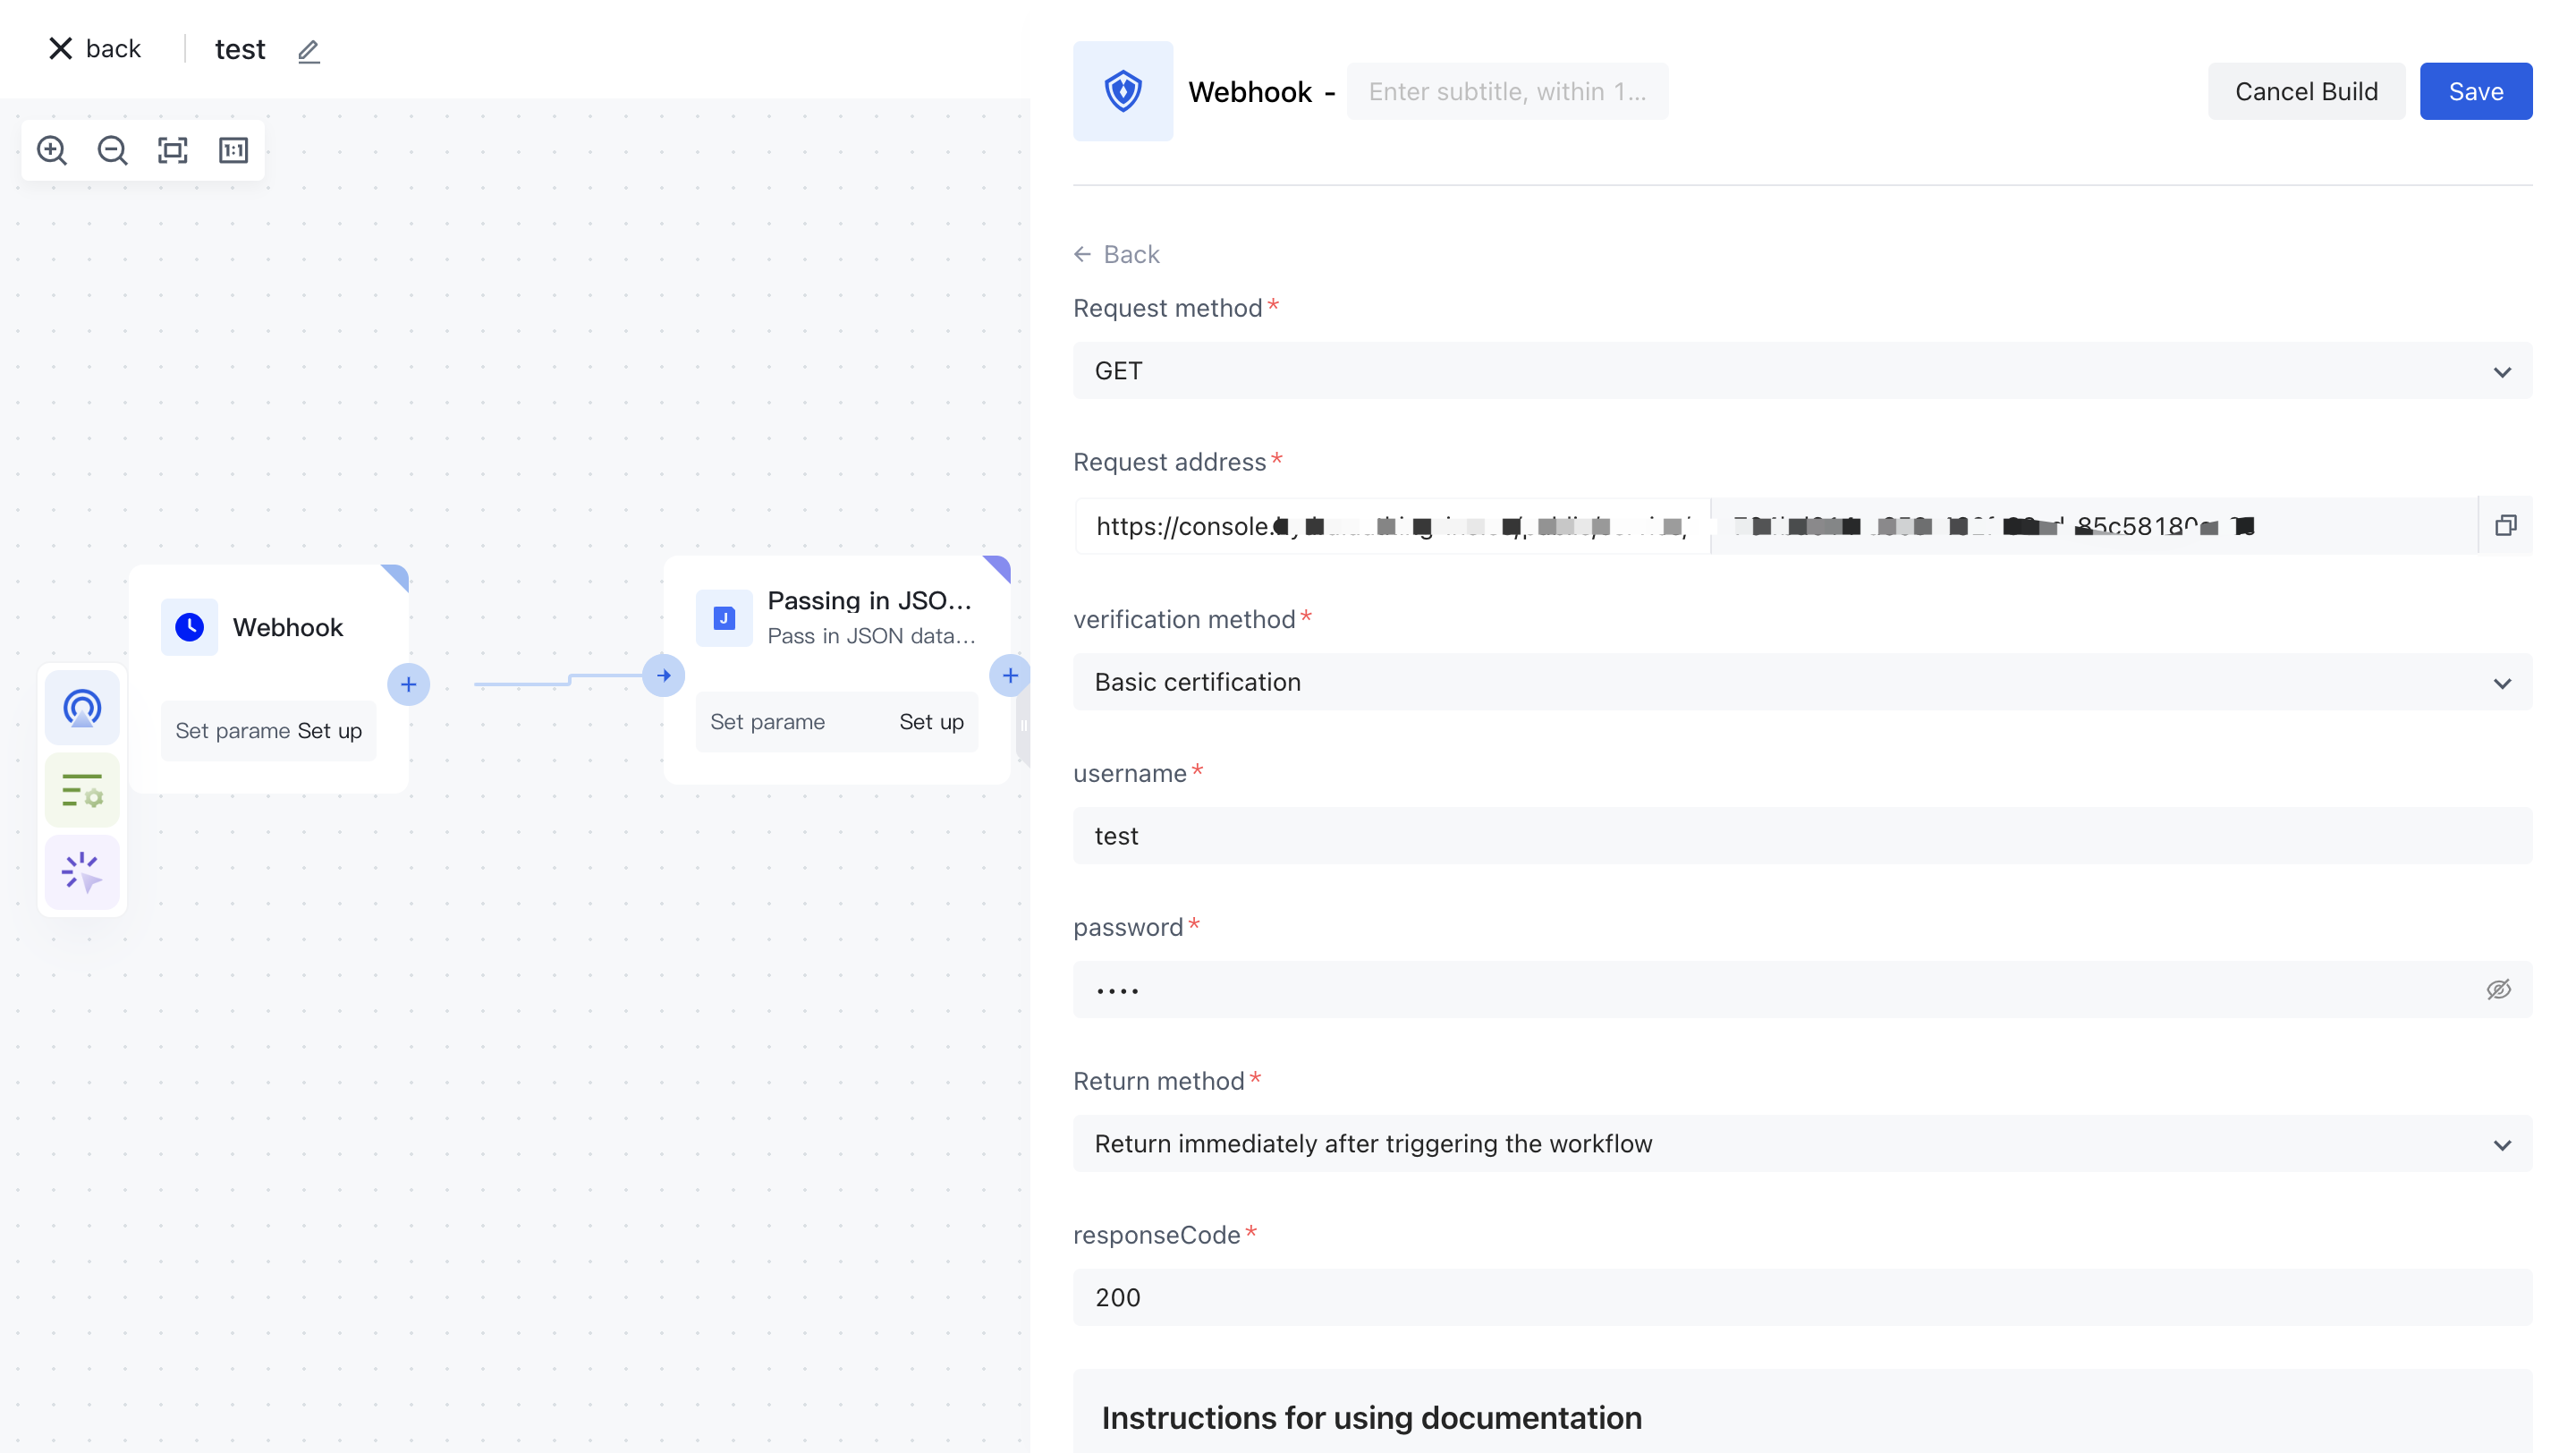2576x1453 pixels.
Task: Click the subtitle input field
Action: 1506,92
